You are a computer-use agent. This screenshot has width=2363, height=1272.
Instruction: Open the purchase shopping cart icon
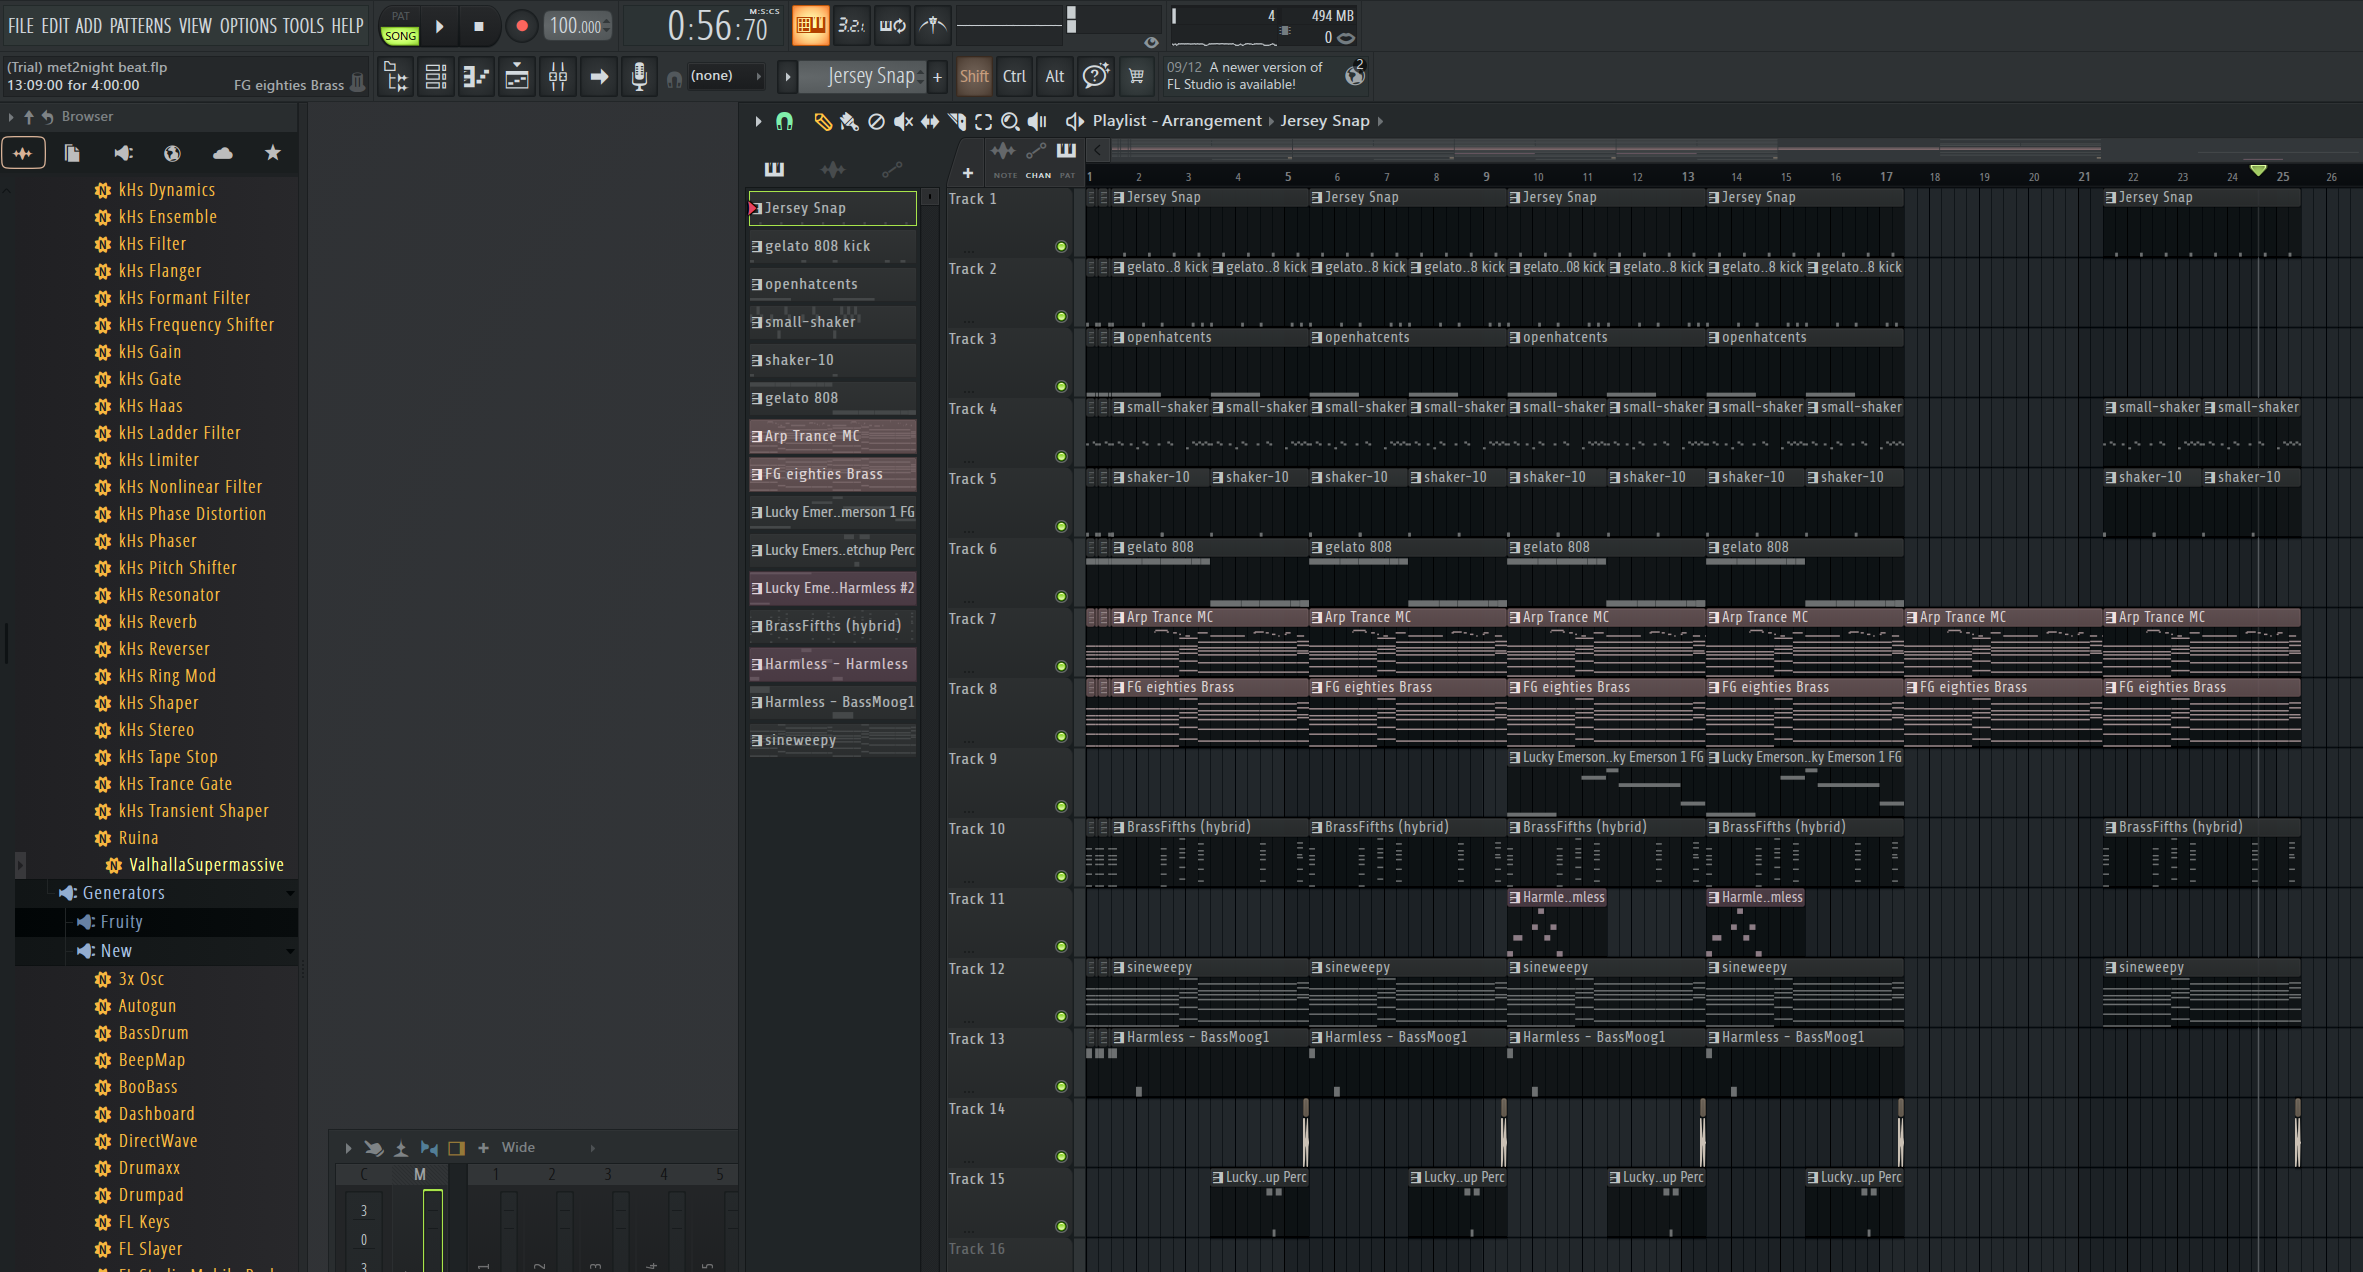tap(1136, 77)
